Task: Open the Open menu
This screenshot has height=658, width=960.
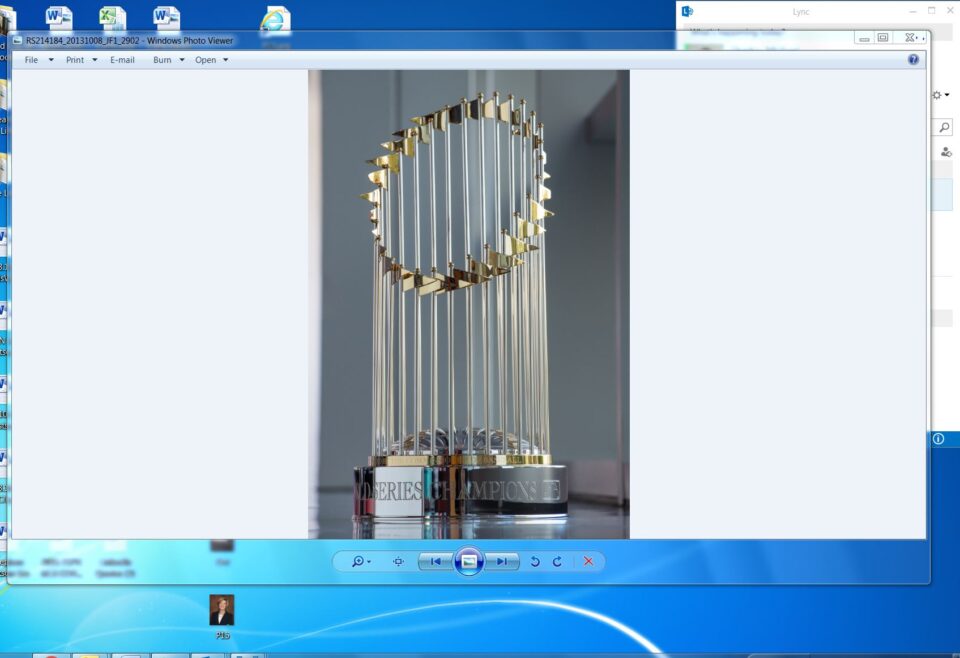Action: point(206,60)
